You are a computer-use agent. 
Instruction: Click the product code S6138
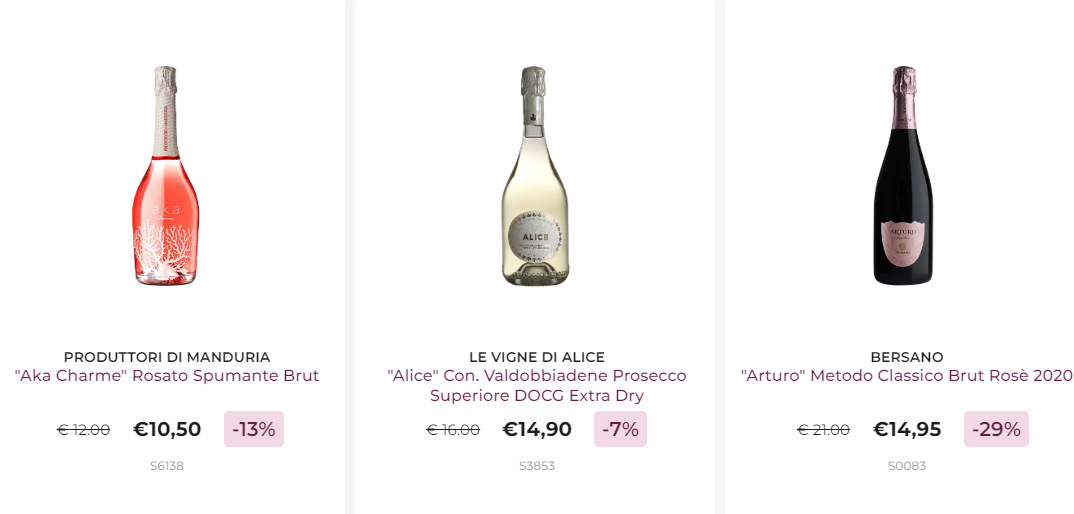(x=167, y=466)
